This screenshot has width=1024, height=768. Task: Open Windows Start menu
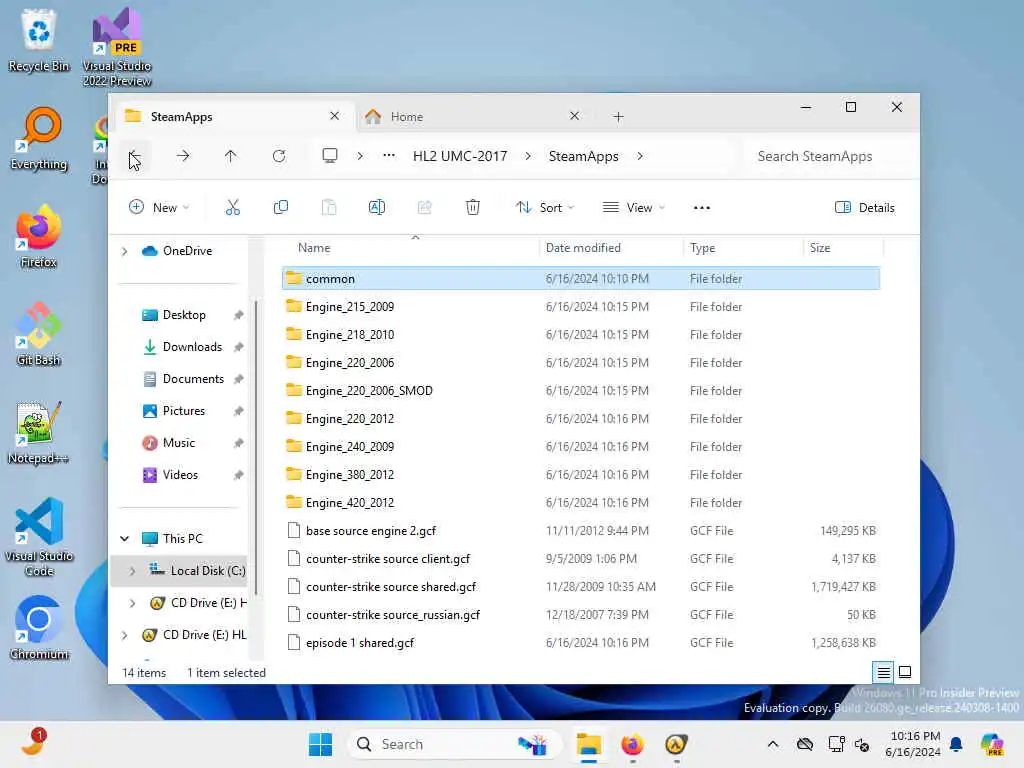[320, 744]
